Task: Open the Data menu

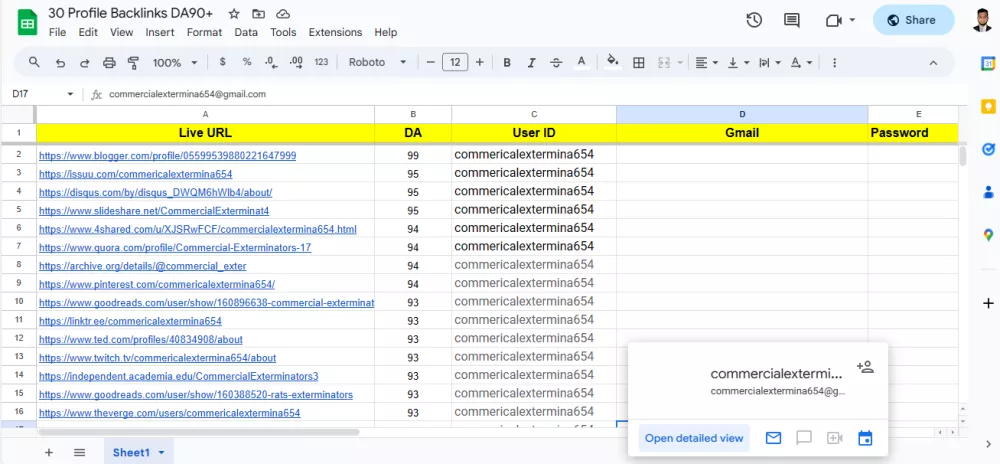Action: pos(246,32)
